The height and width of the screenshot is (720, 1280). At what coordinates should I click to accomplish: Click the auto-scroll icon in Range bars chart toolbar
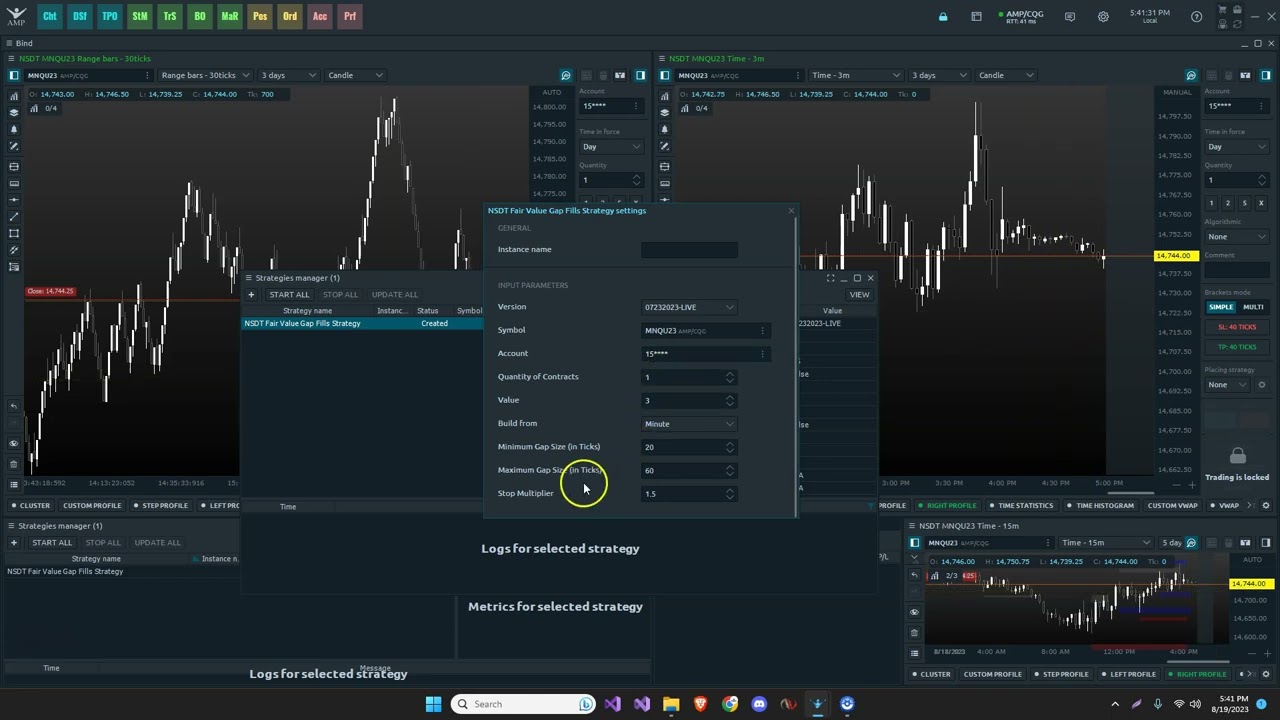566,75
